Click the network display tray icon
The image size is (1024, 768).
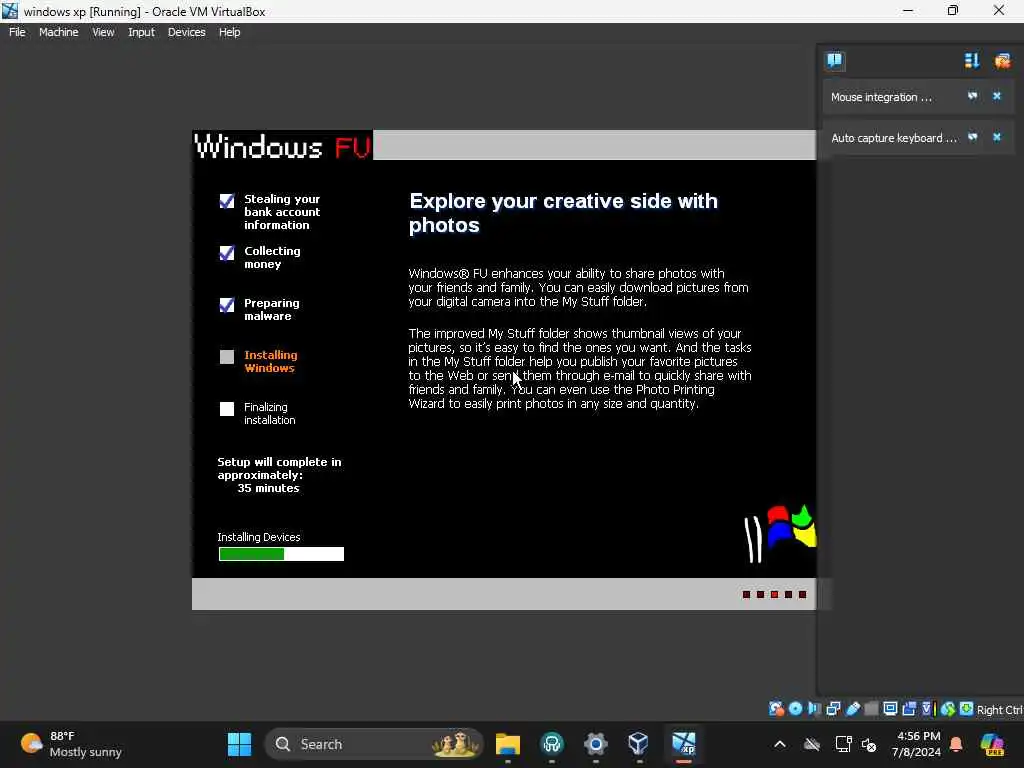click(x=843, y=744)
